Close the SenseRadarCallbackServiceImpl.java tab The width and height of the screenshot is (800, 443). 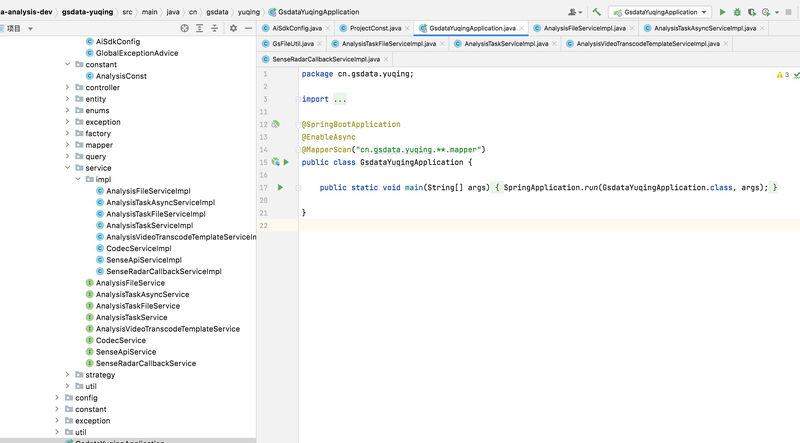[386, 60]
